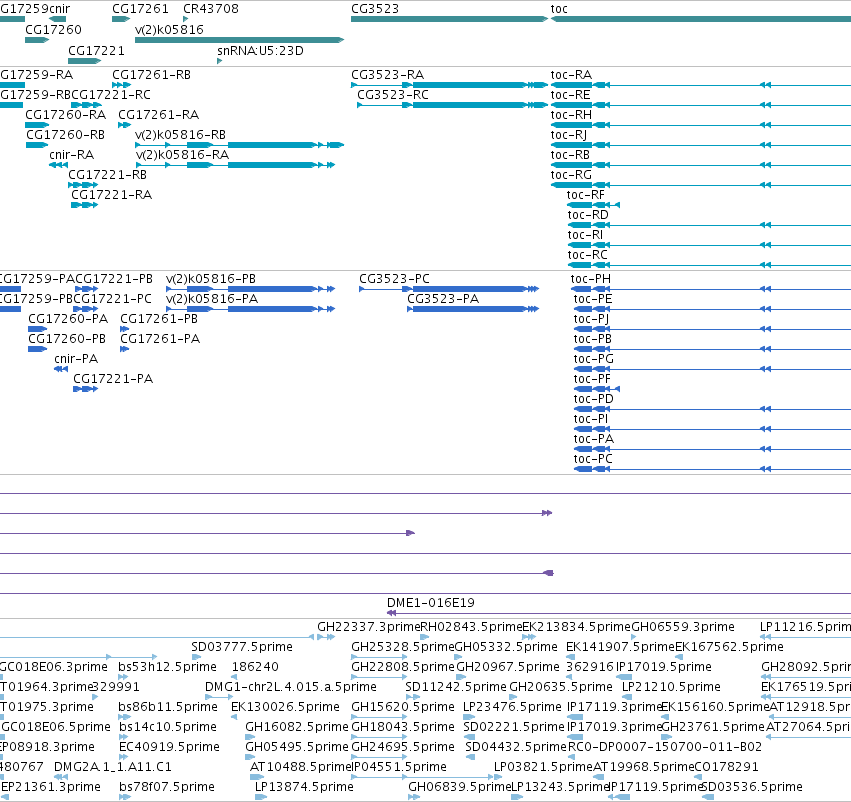Click the CG3523-PA protein feature bar
The image size is (851, 802).
[473, 309]
